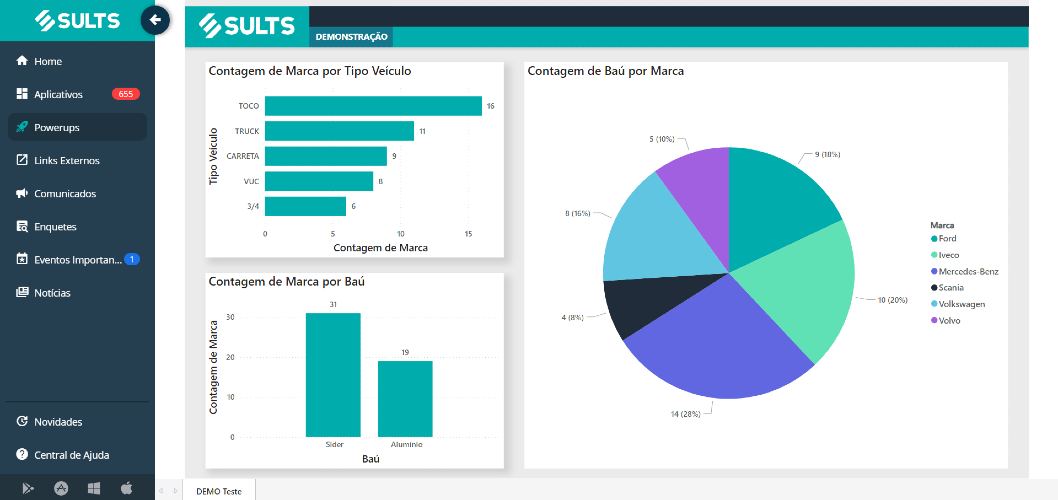Image resolution: width=1058 pixels, height=500 pixels.
Task: Open the Aplicativos menu item
Action: [78, 94]
